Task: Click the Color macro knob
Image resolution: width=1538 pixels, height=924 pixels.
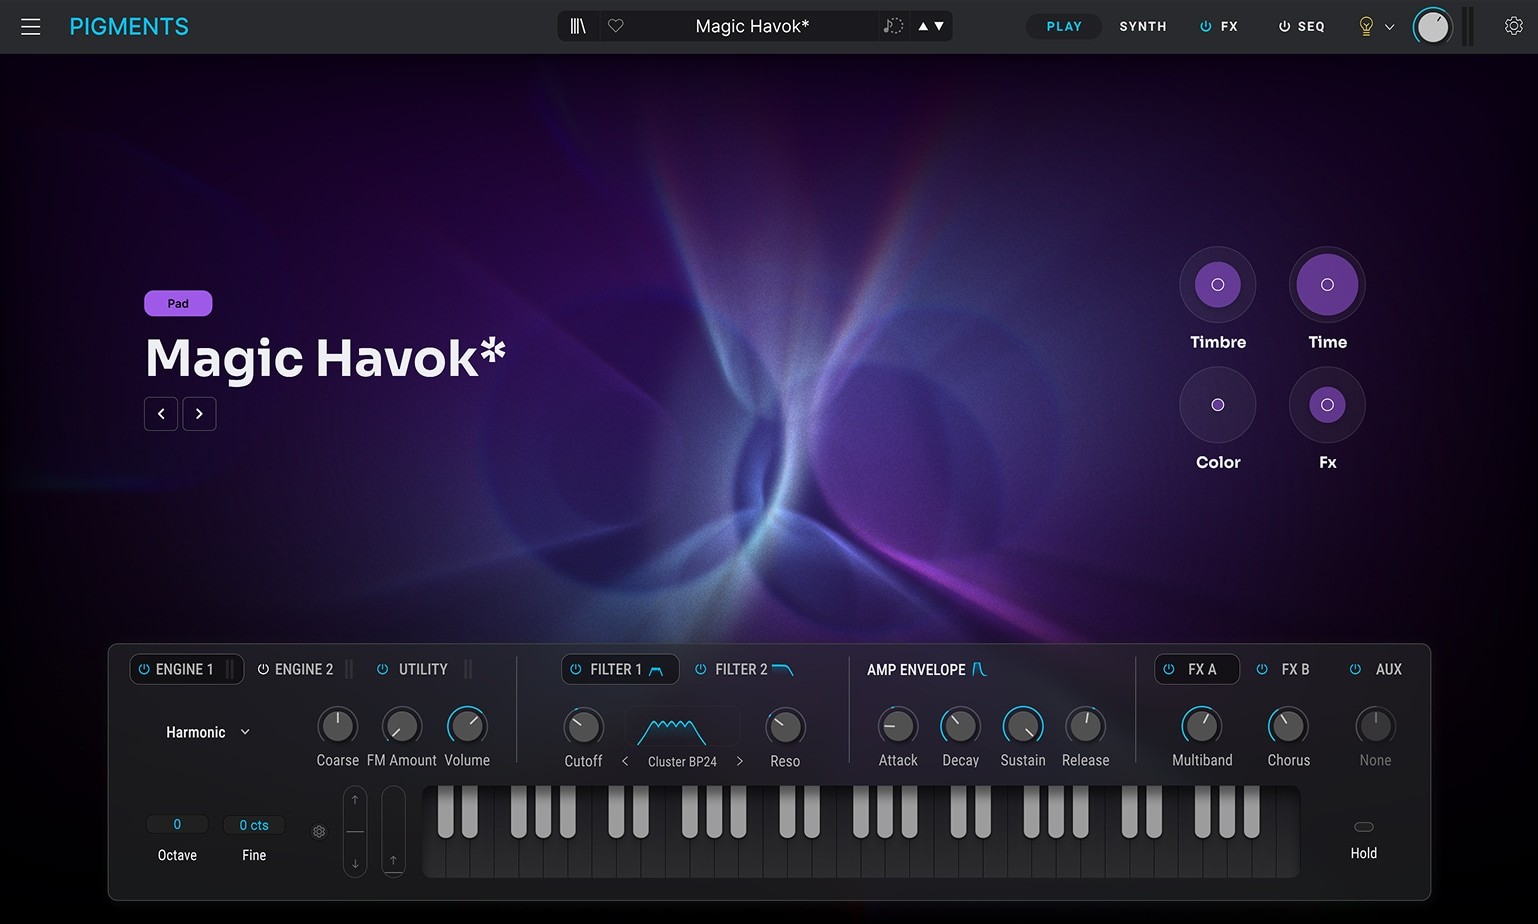Action: (1218, 405)
